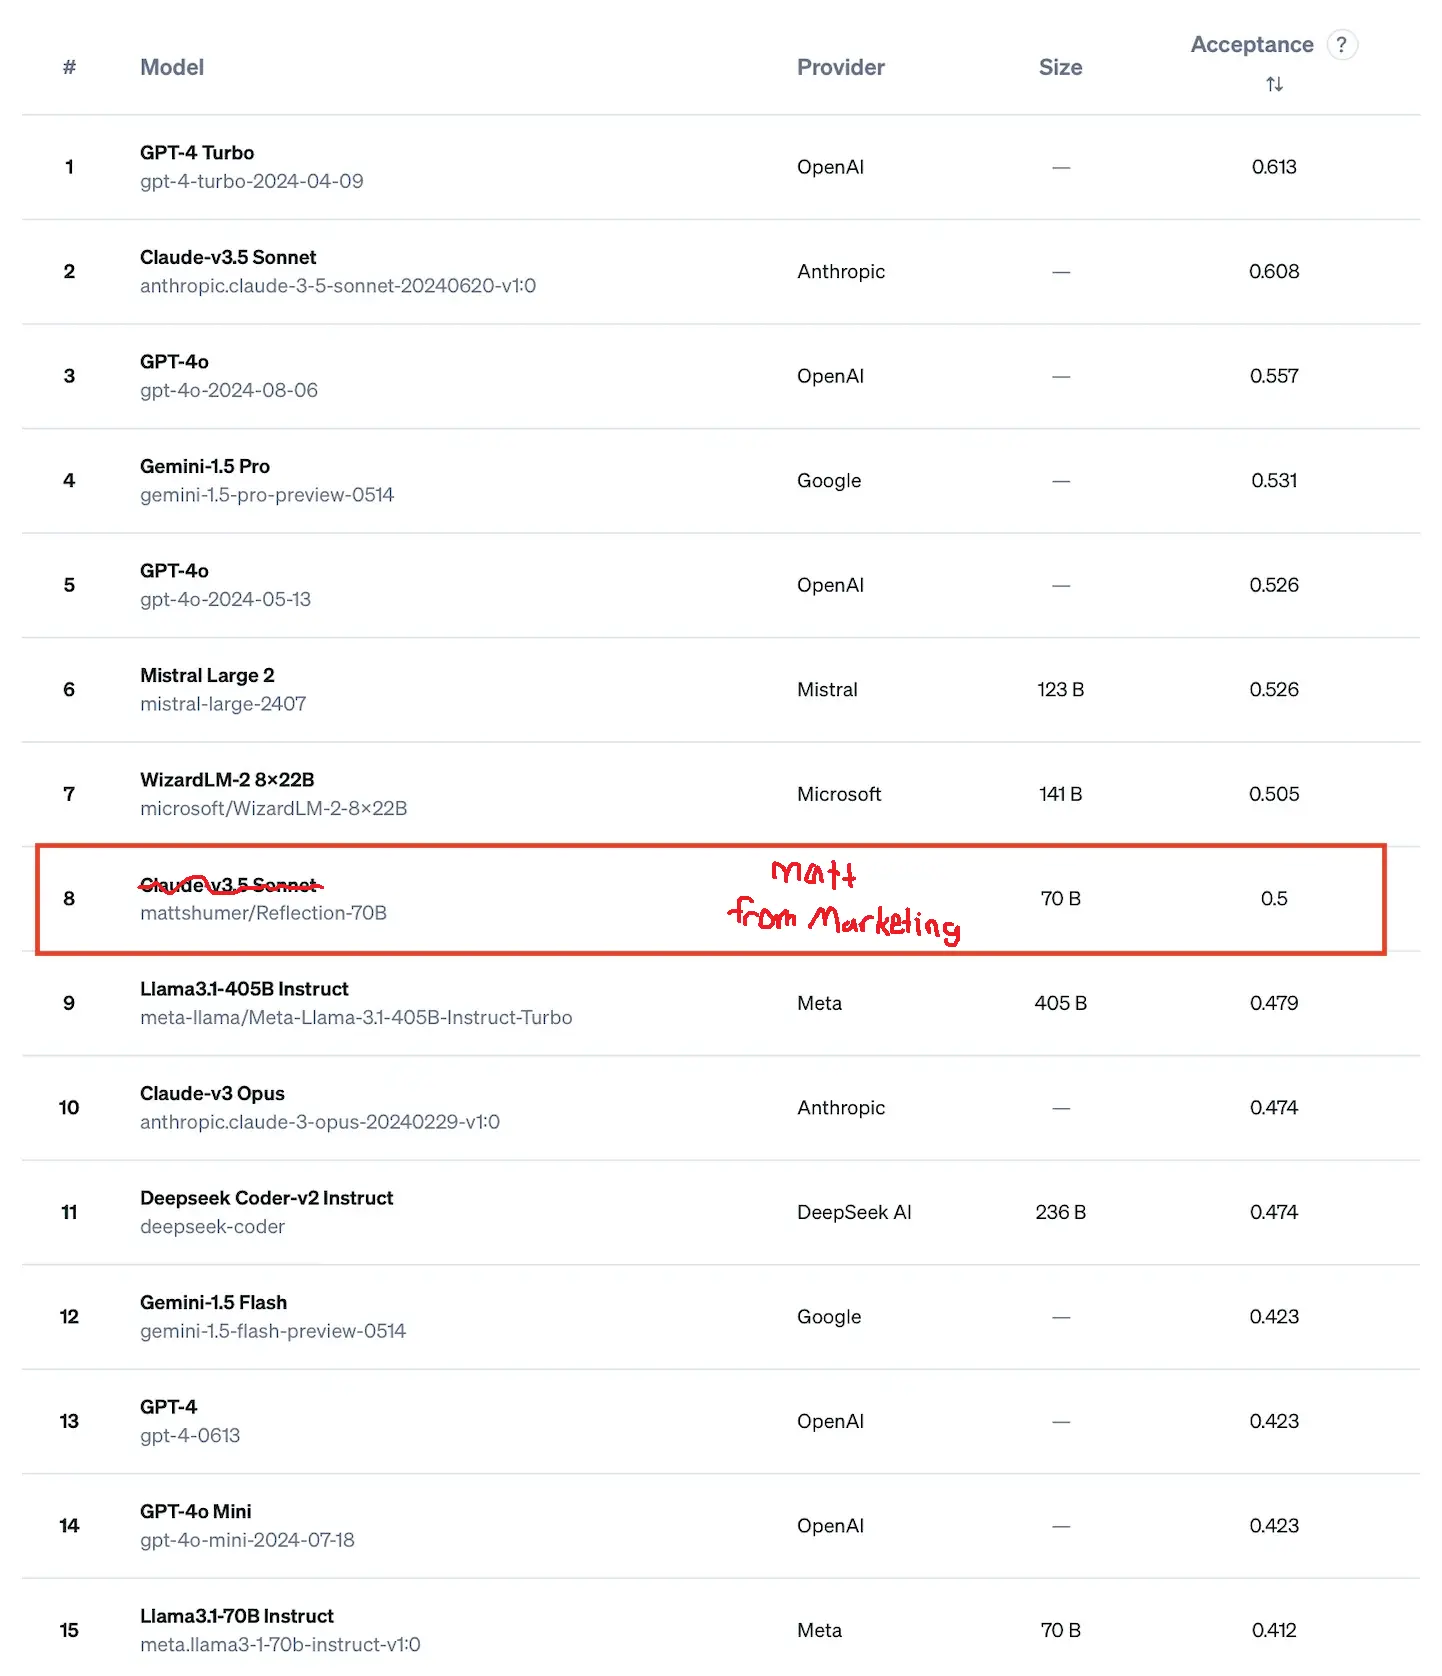The height and width of the screenshot is (1676, 1442).
Task: Click the Provider column header
Action: point(841,67)
